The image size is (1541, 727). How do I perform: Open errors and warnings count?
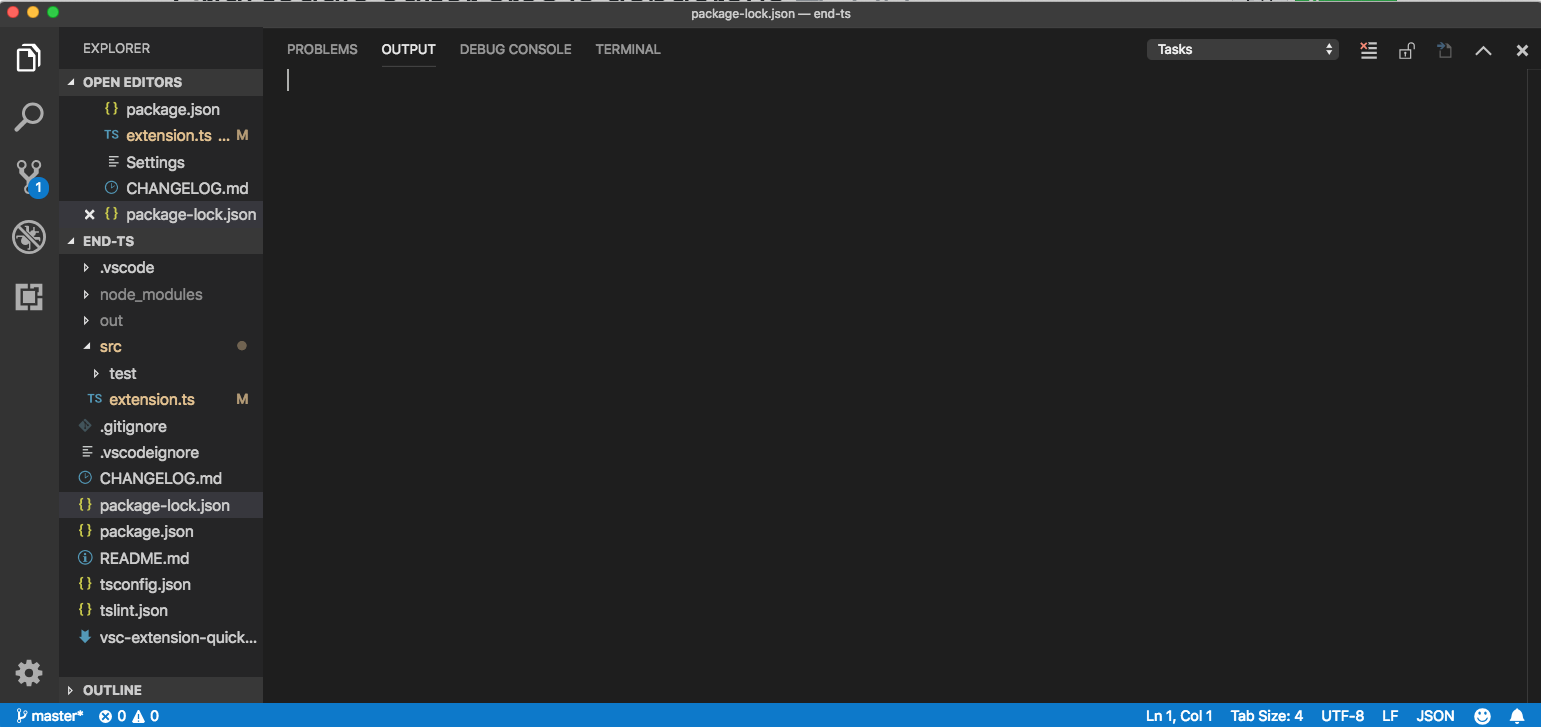tap(129, 716)
